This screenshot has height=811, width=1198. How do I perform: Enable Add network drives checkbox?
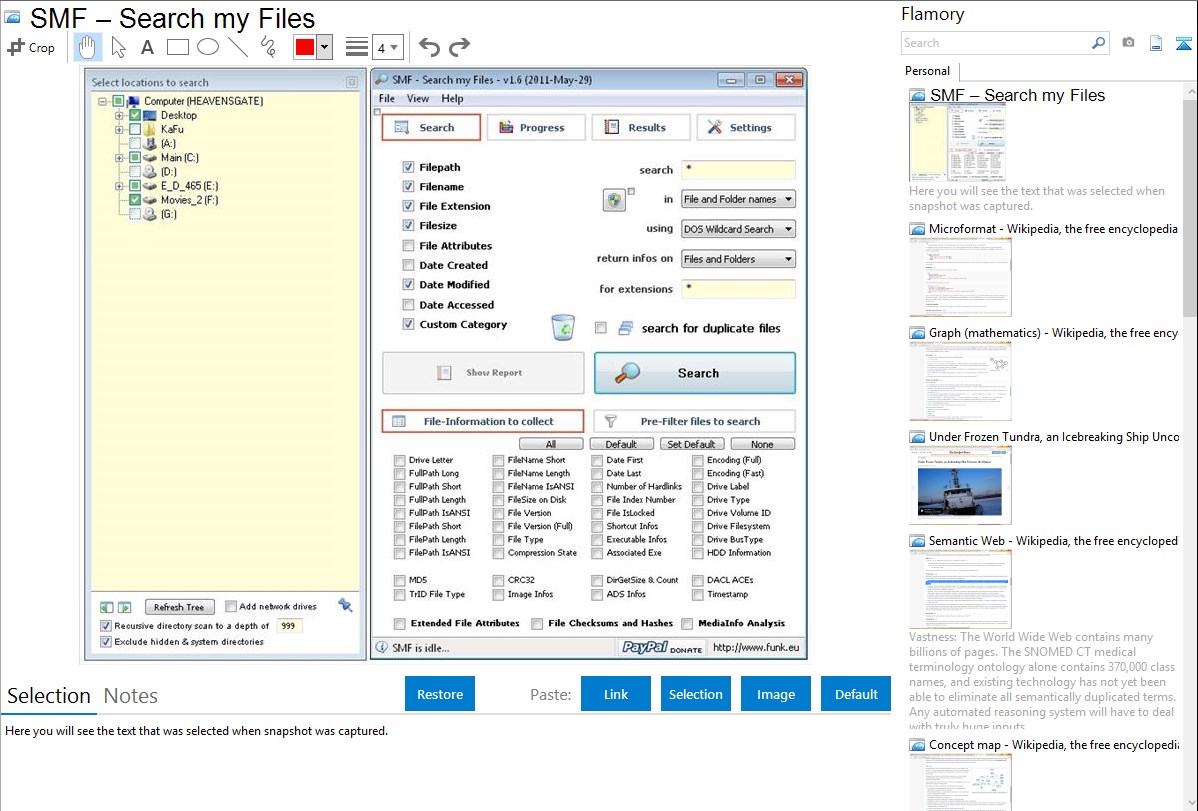coord(231,606)
